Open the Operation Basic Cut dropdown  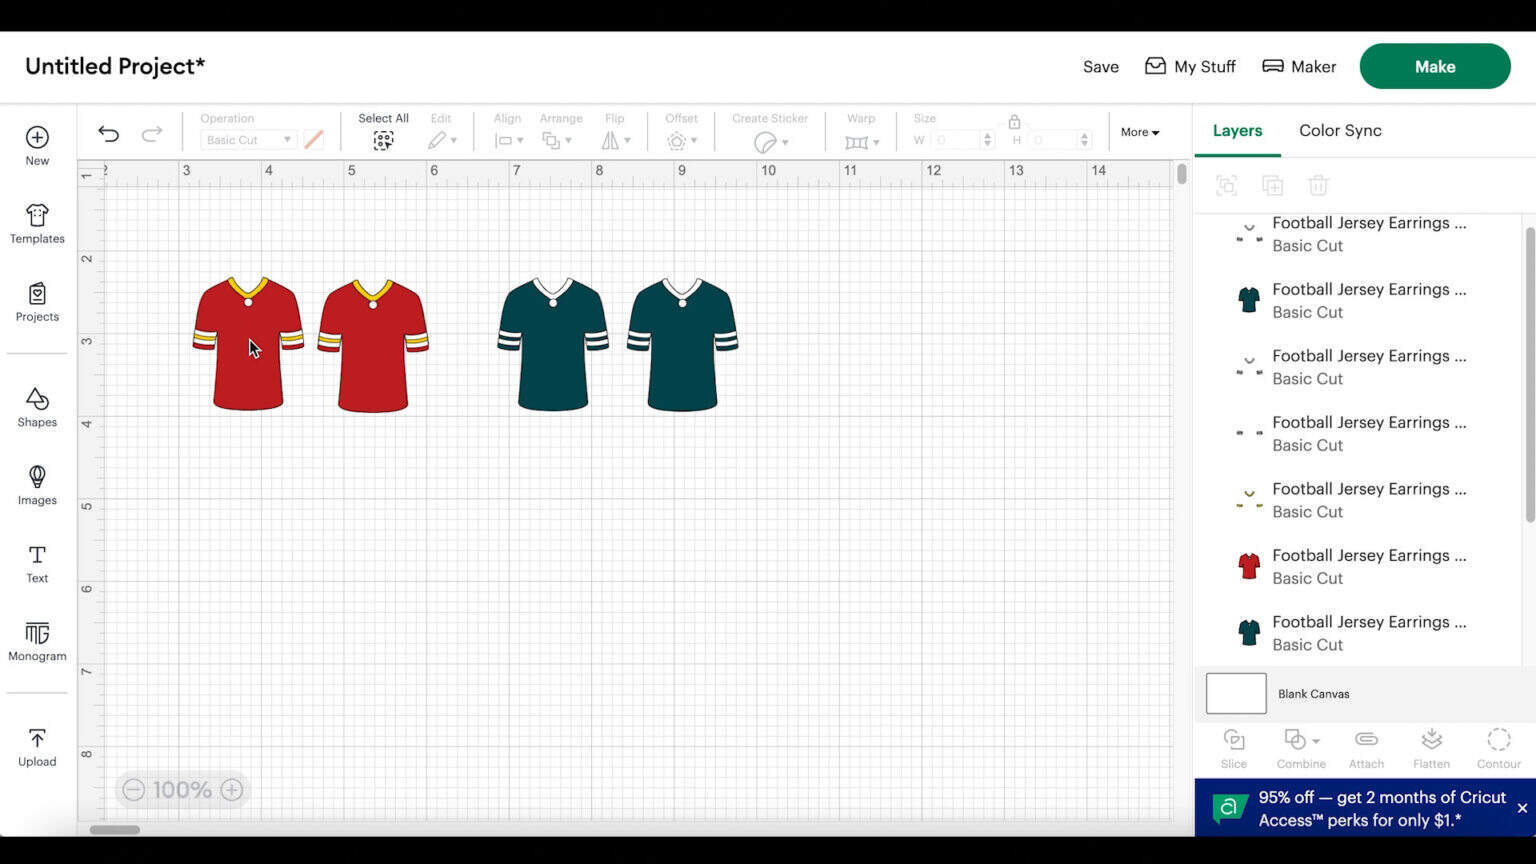point(247,140)
